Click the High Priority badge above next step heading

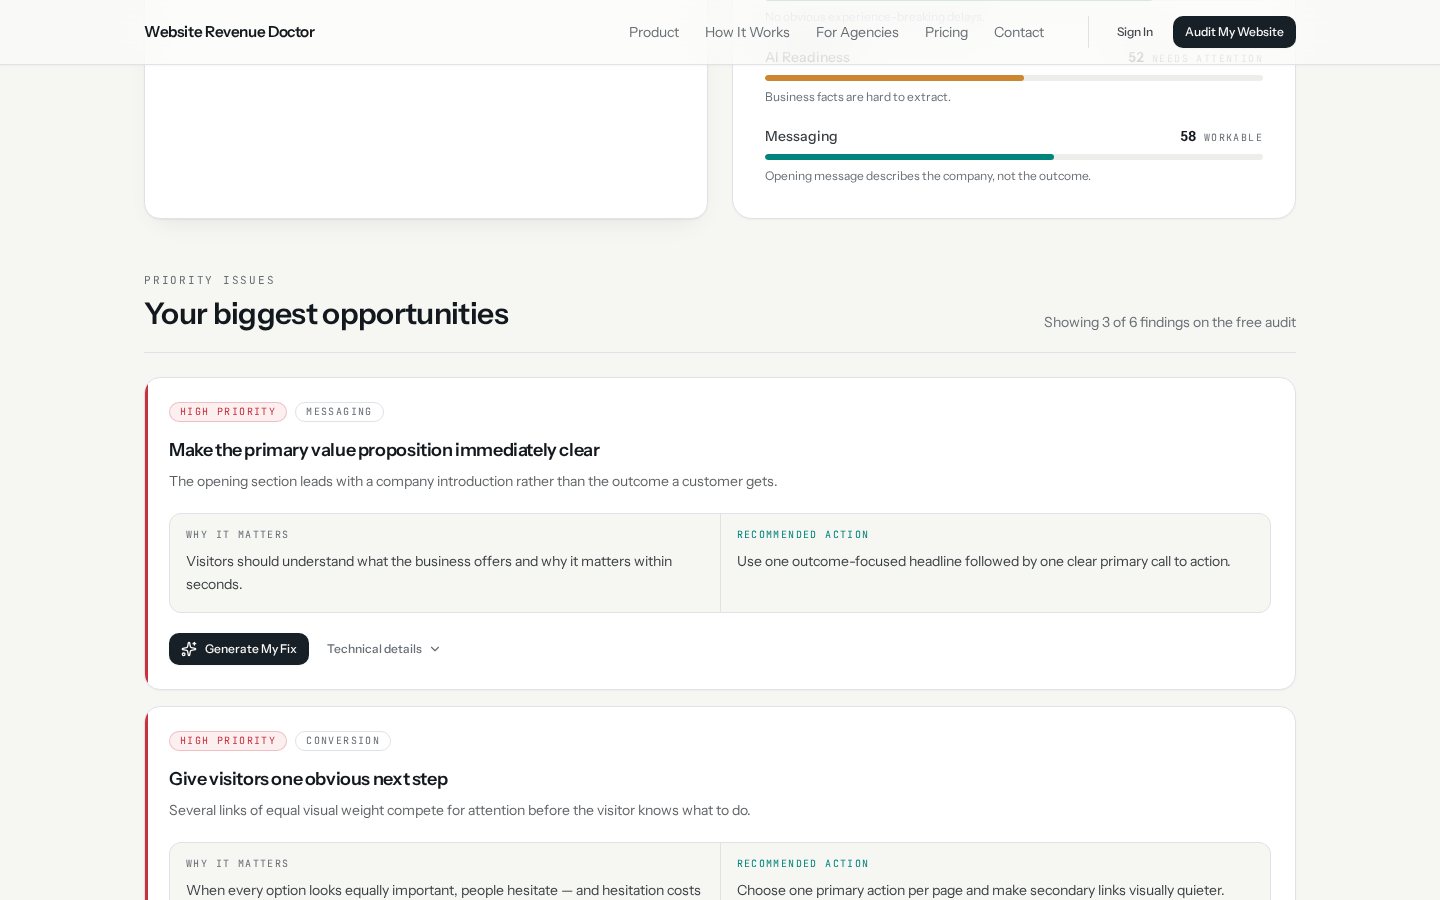(x=228, y=741)
